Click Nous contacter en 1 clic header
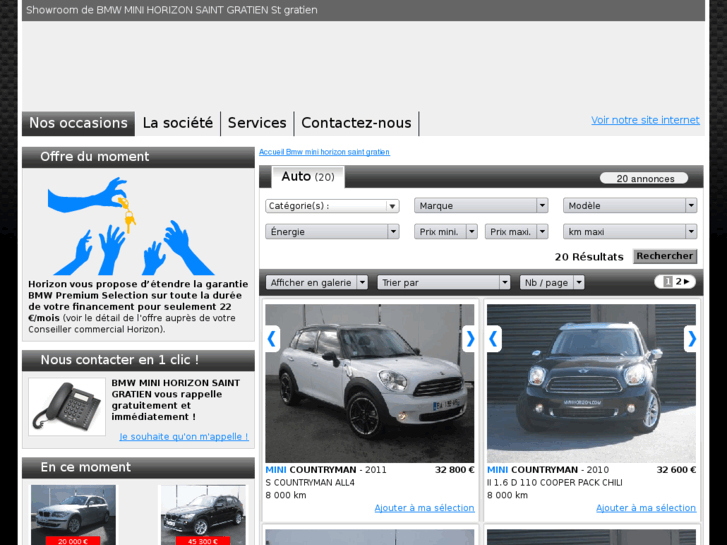The width and height of the screenshot is (727, 545). pos(138,360)
